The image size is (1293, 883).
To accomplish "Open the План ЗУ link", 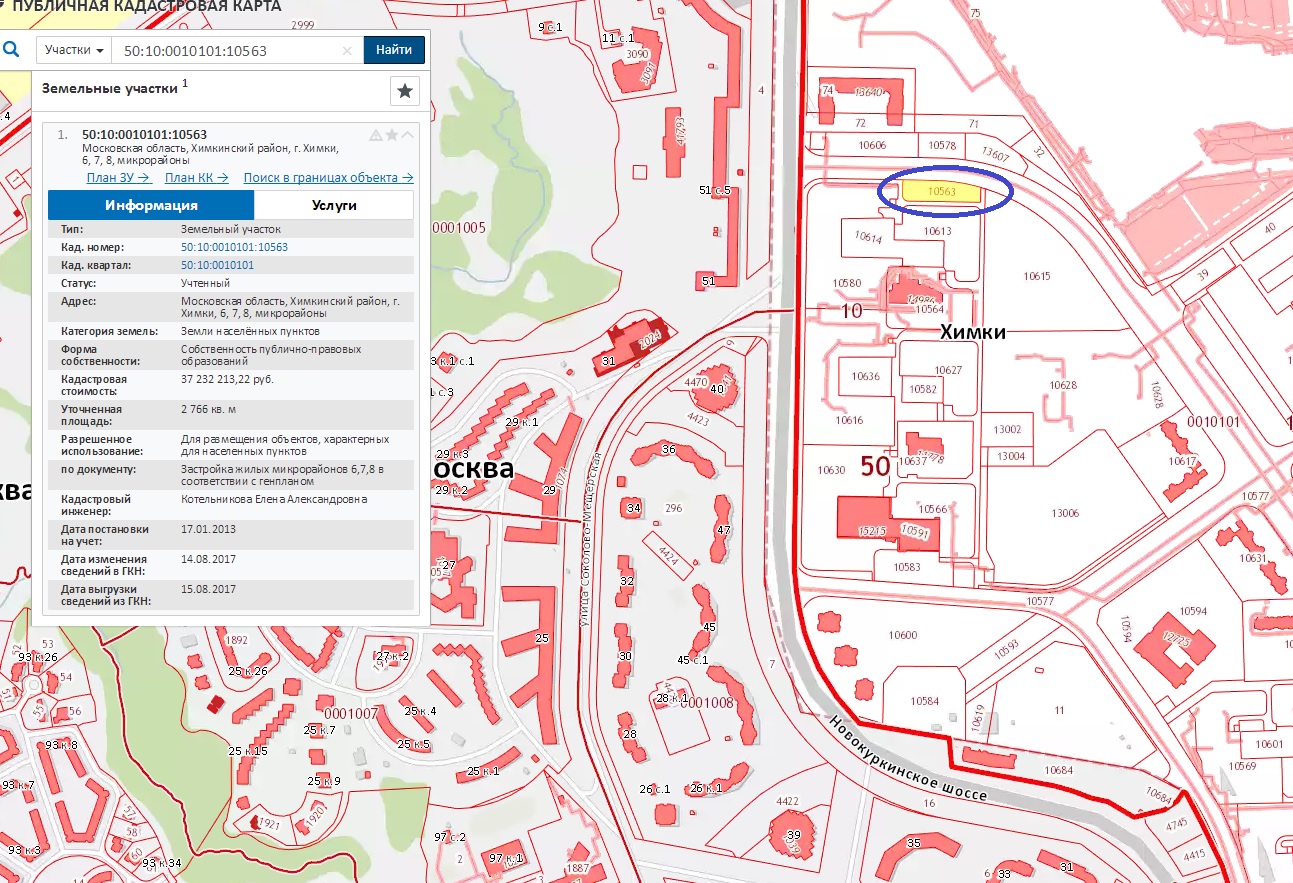I will (118, 178).
